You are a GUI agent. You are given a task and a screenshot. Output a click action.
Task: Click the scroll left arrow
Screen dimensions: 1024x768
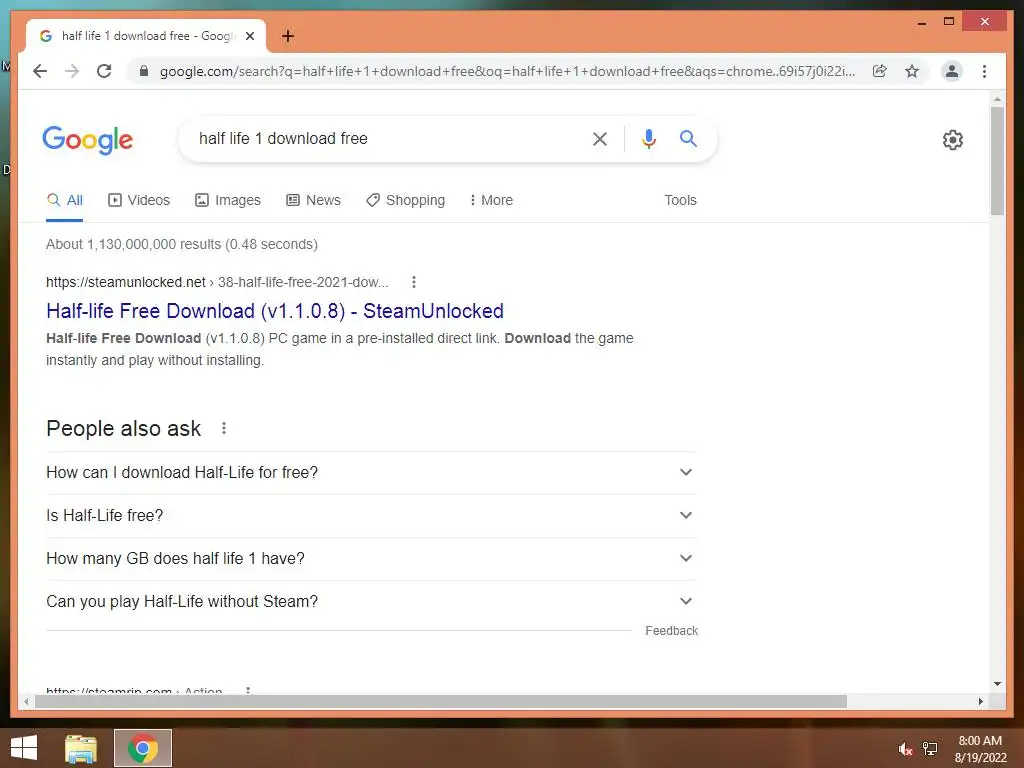tap(26, 701)
